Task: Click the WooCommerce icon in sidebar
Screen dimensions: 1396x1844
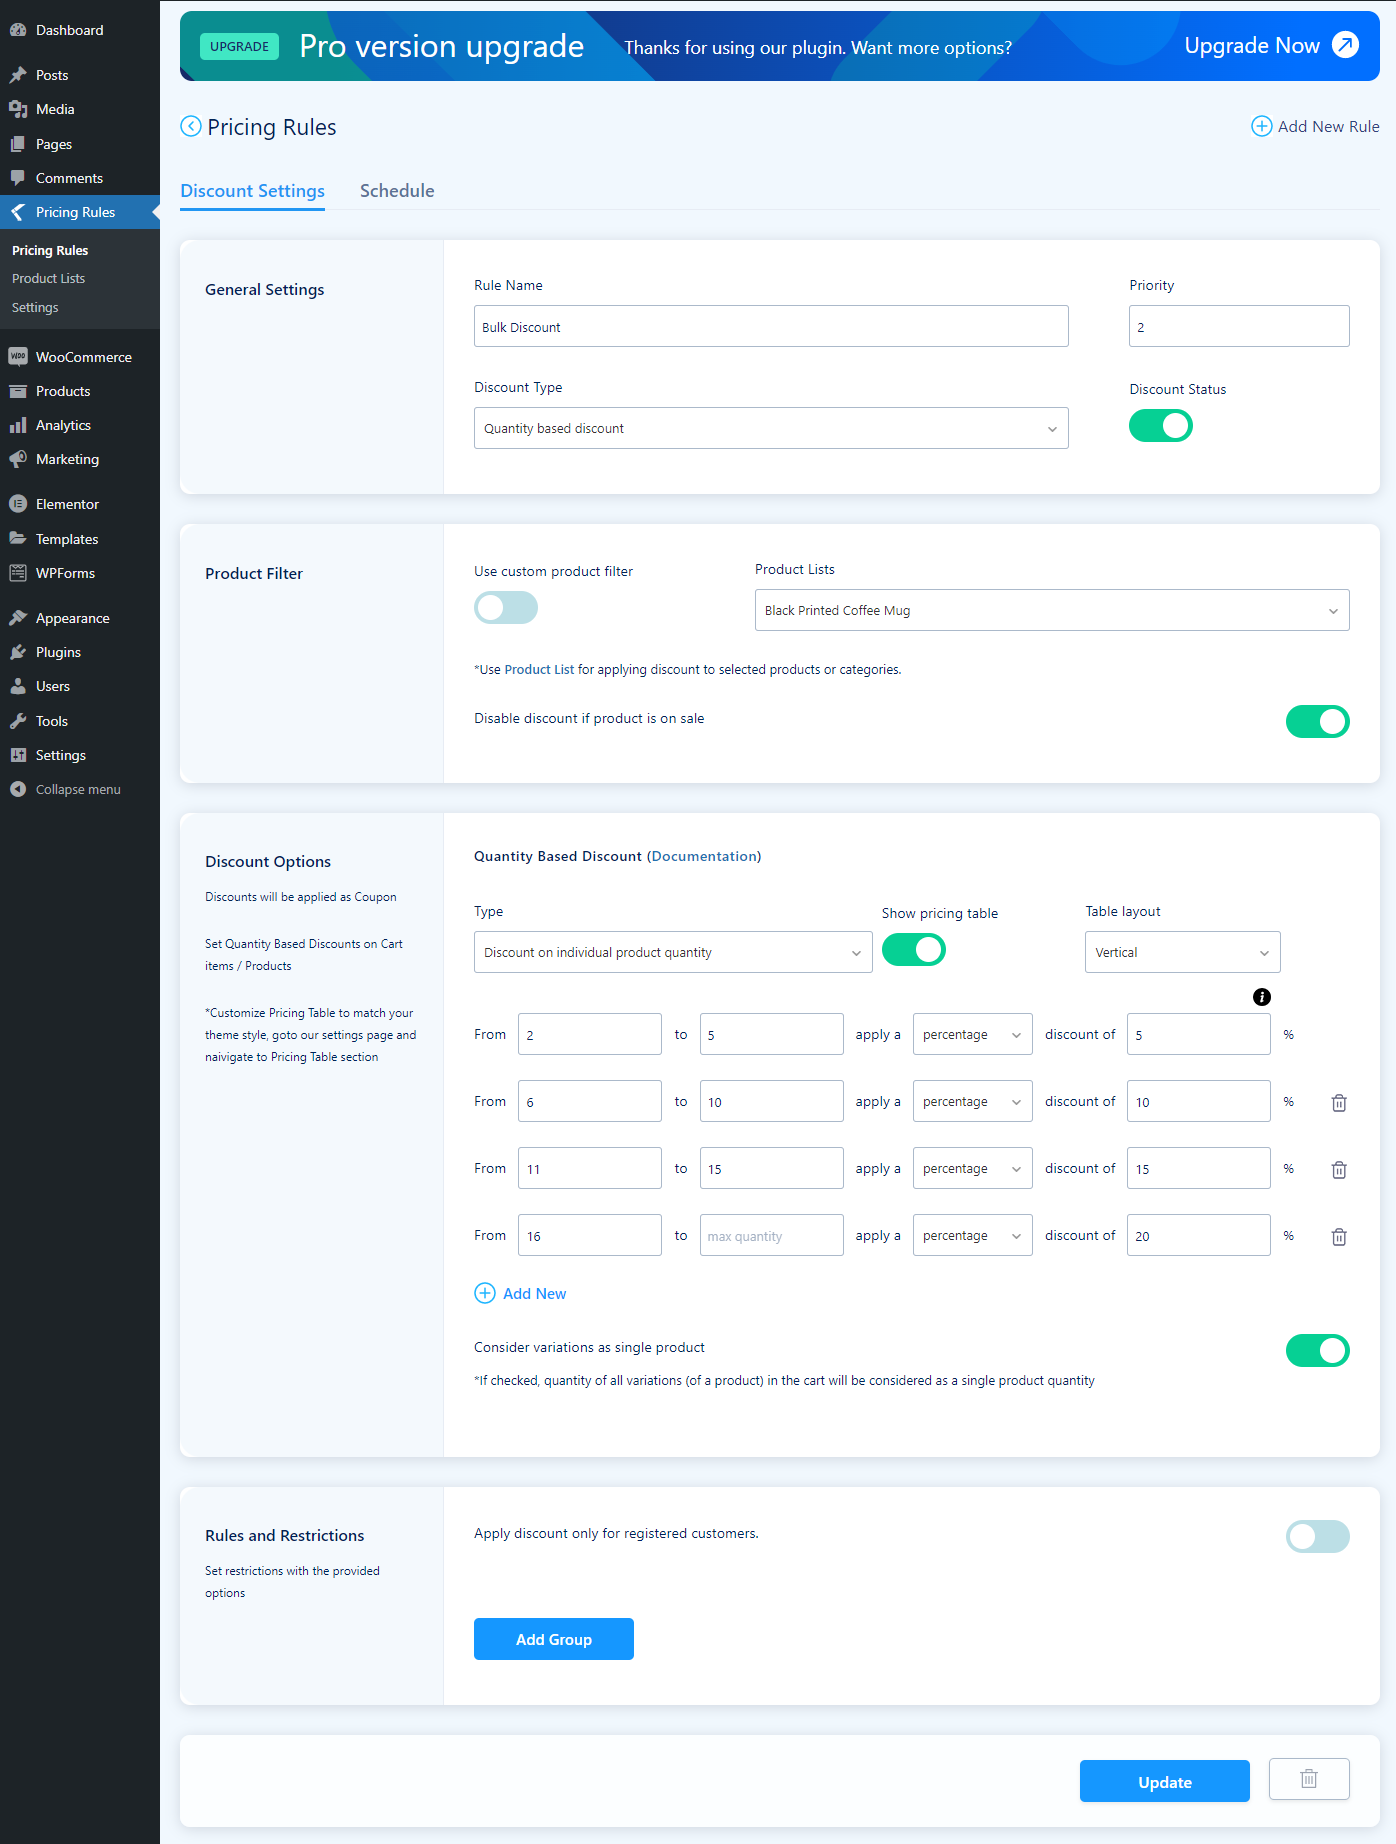Action: coord(18,357)
